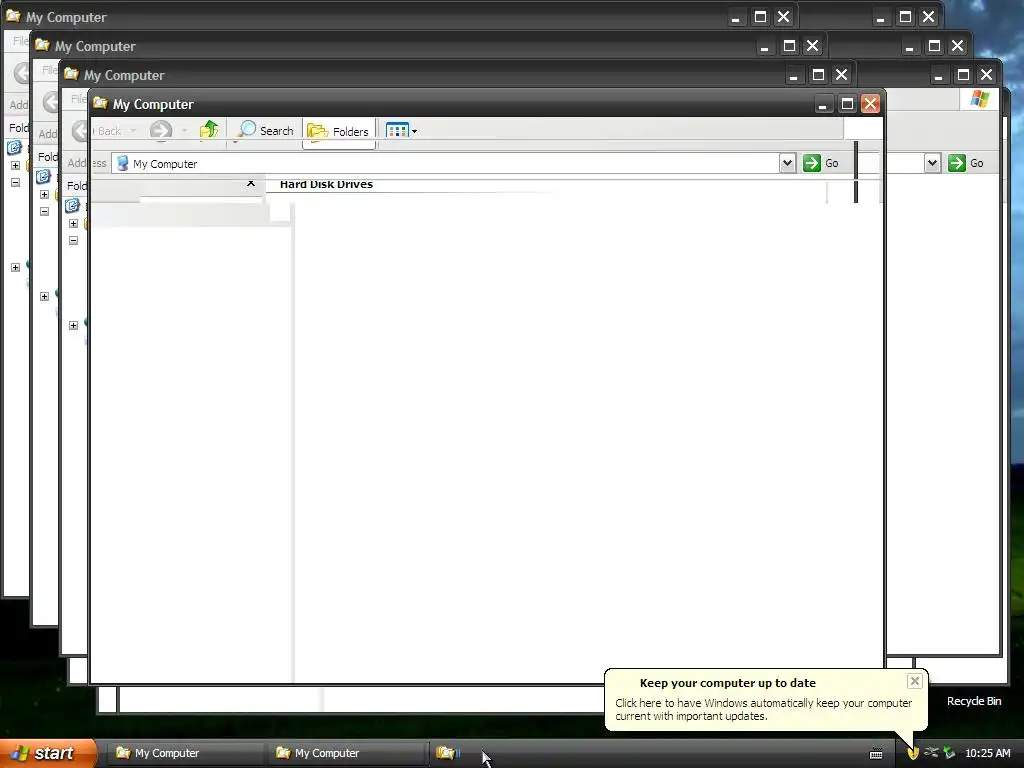This screenshot has width=1024, height=768.
Task: Open the Back button history dropdown arrow
Action: pos(133,131)
